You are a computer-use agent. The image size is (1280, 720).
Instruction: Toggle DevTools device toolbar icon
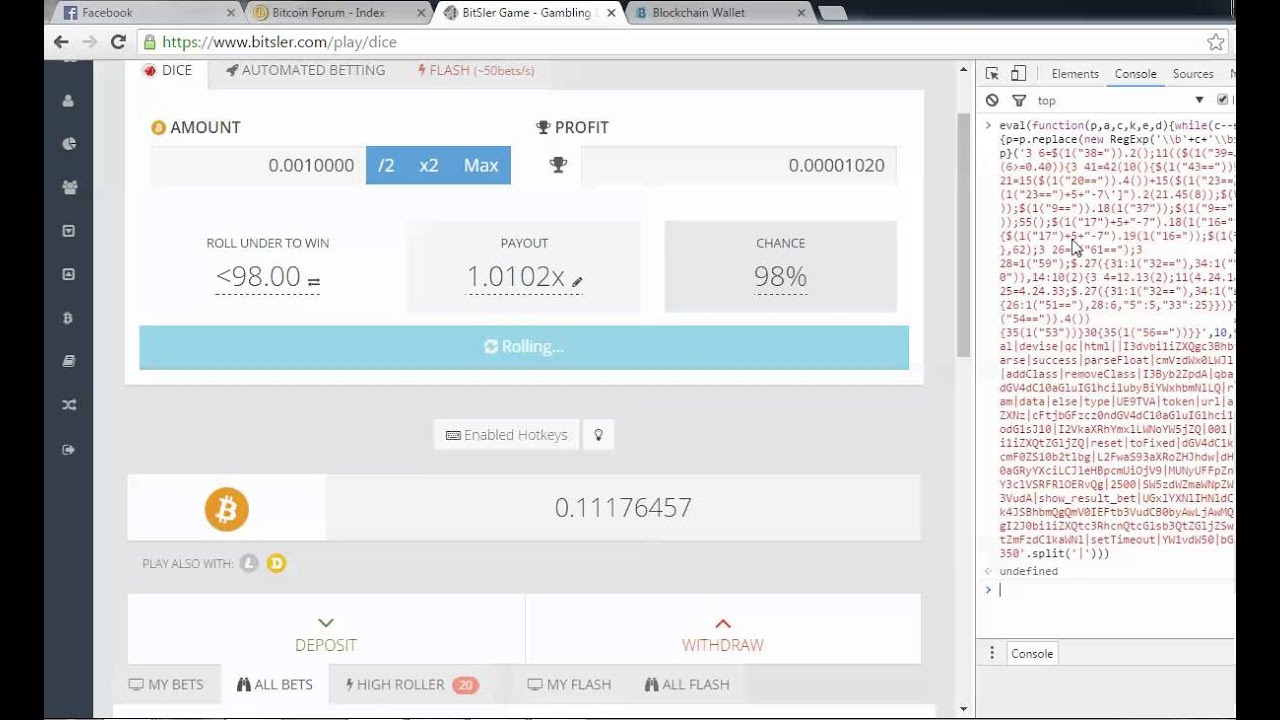pos(1018,74)
